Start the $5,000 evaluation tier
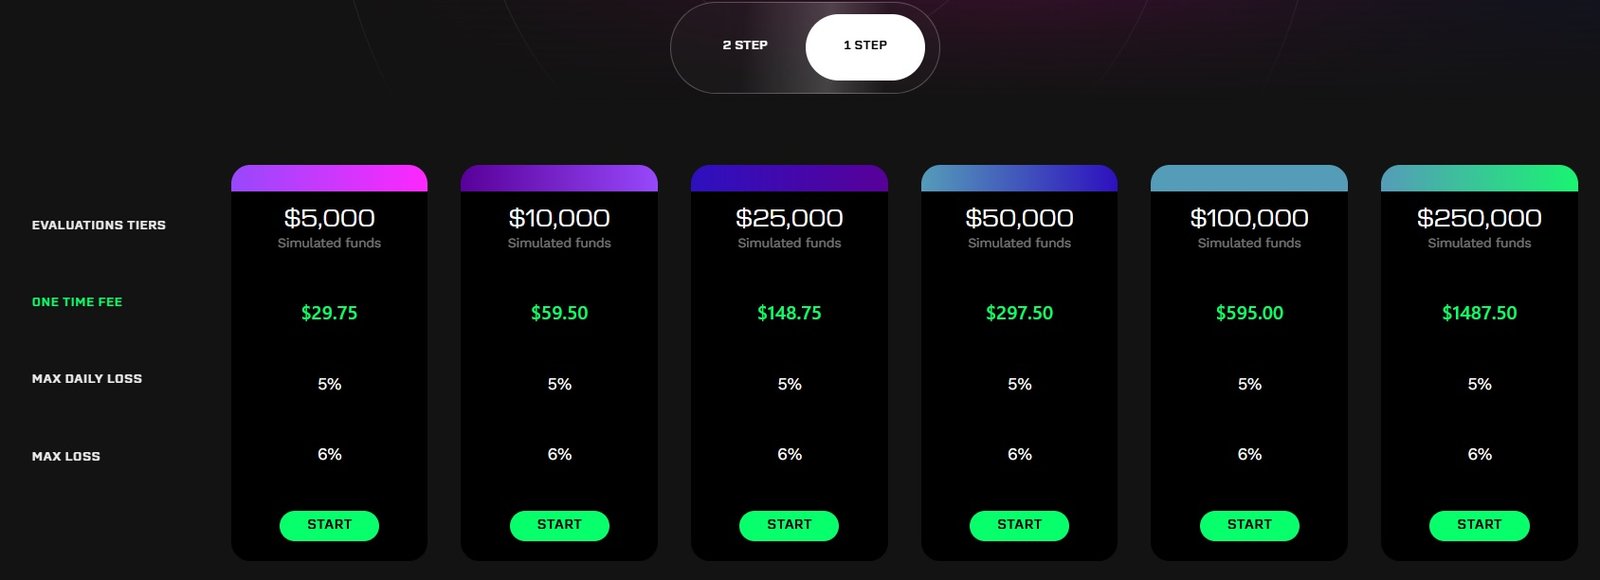Image resolution: width=1600 pixels, height=580 pixels. pos(329,525)
